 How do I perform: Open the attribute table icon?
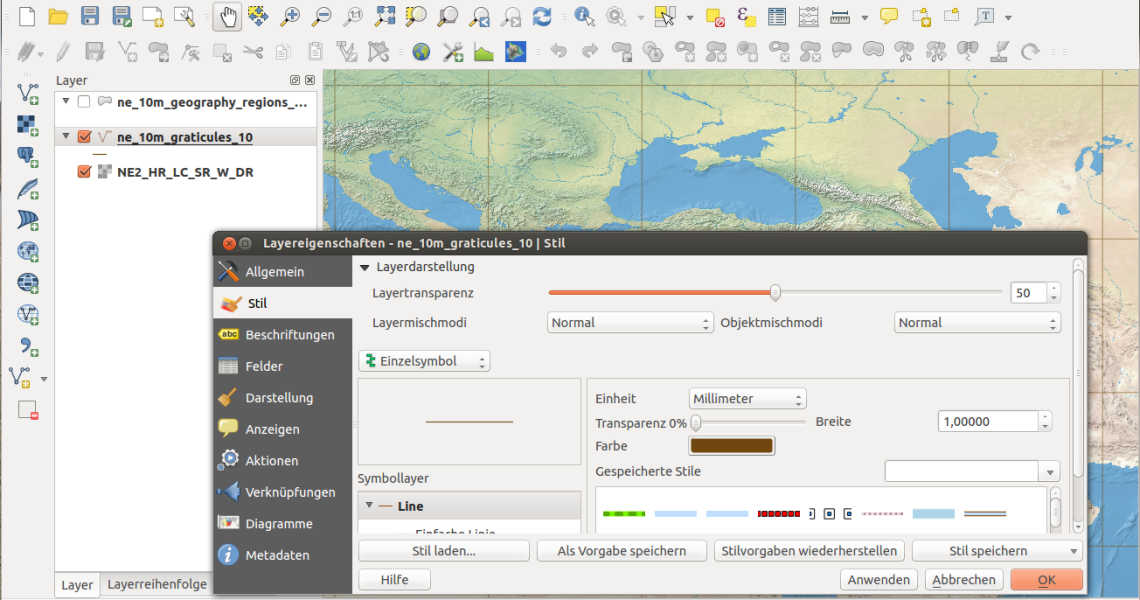(x=777, y=16)
